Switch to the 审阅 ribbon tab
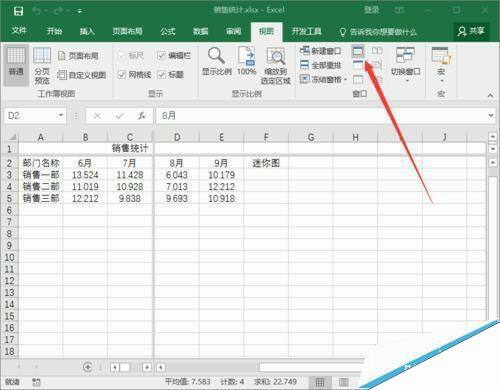 (233, 31)
